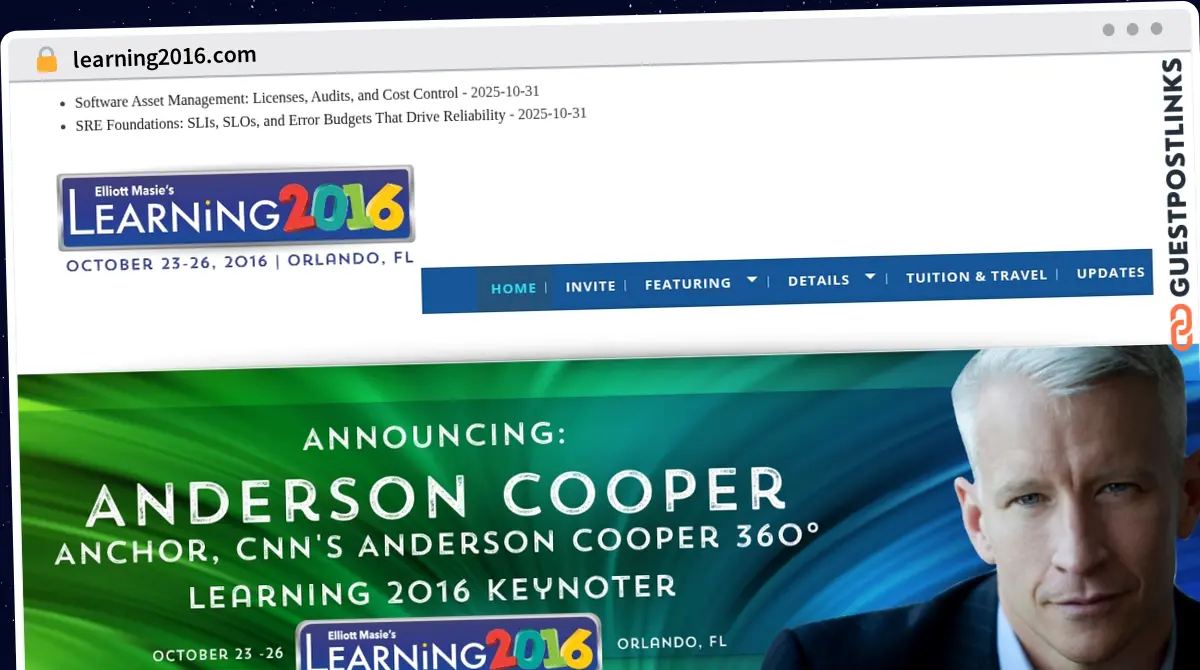Open the DETAILS menu item
Screen dimensions: 1200x670
click(819, 280)
